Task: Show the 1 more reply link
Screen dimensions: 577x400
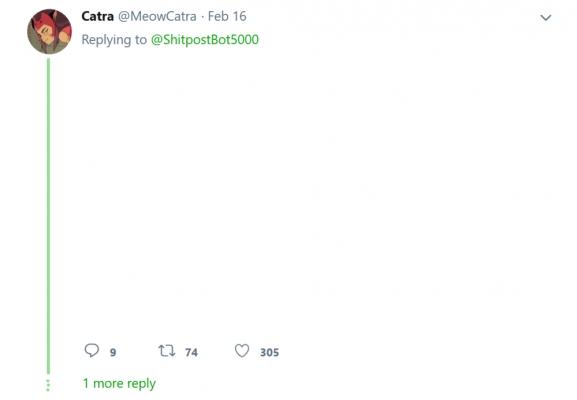Action: pyautogui.click(x=119, y=383)
